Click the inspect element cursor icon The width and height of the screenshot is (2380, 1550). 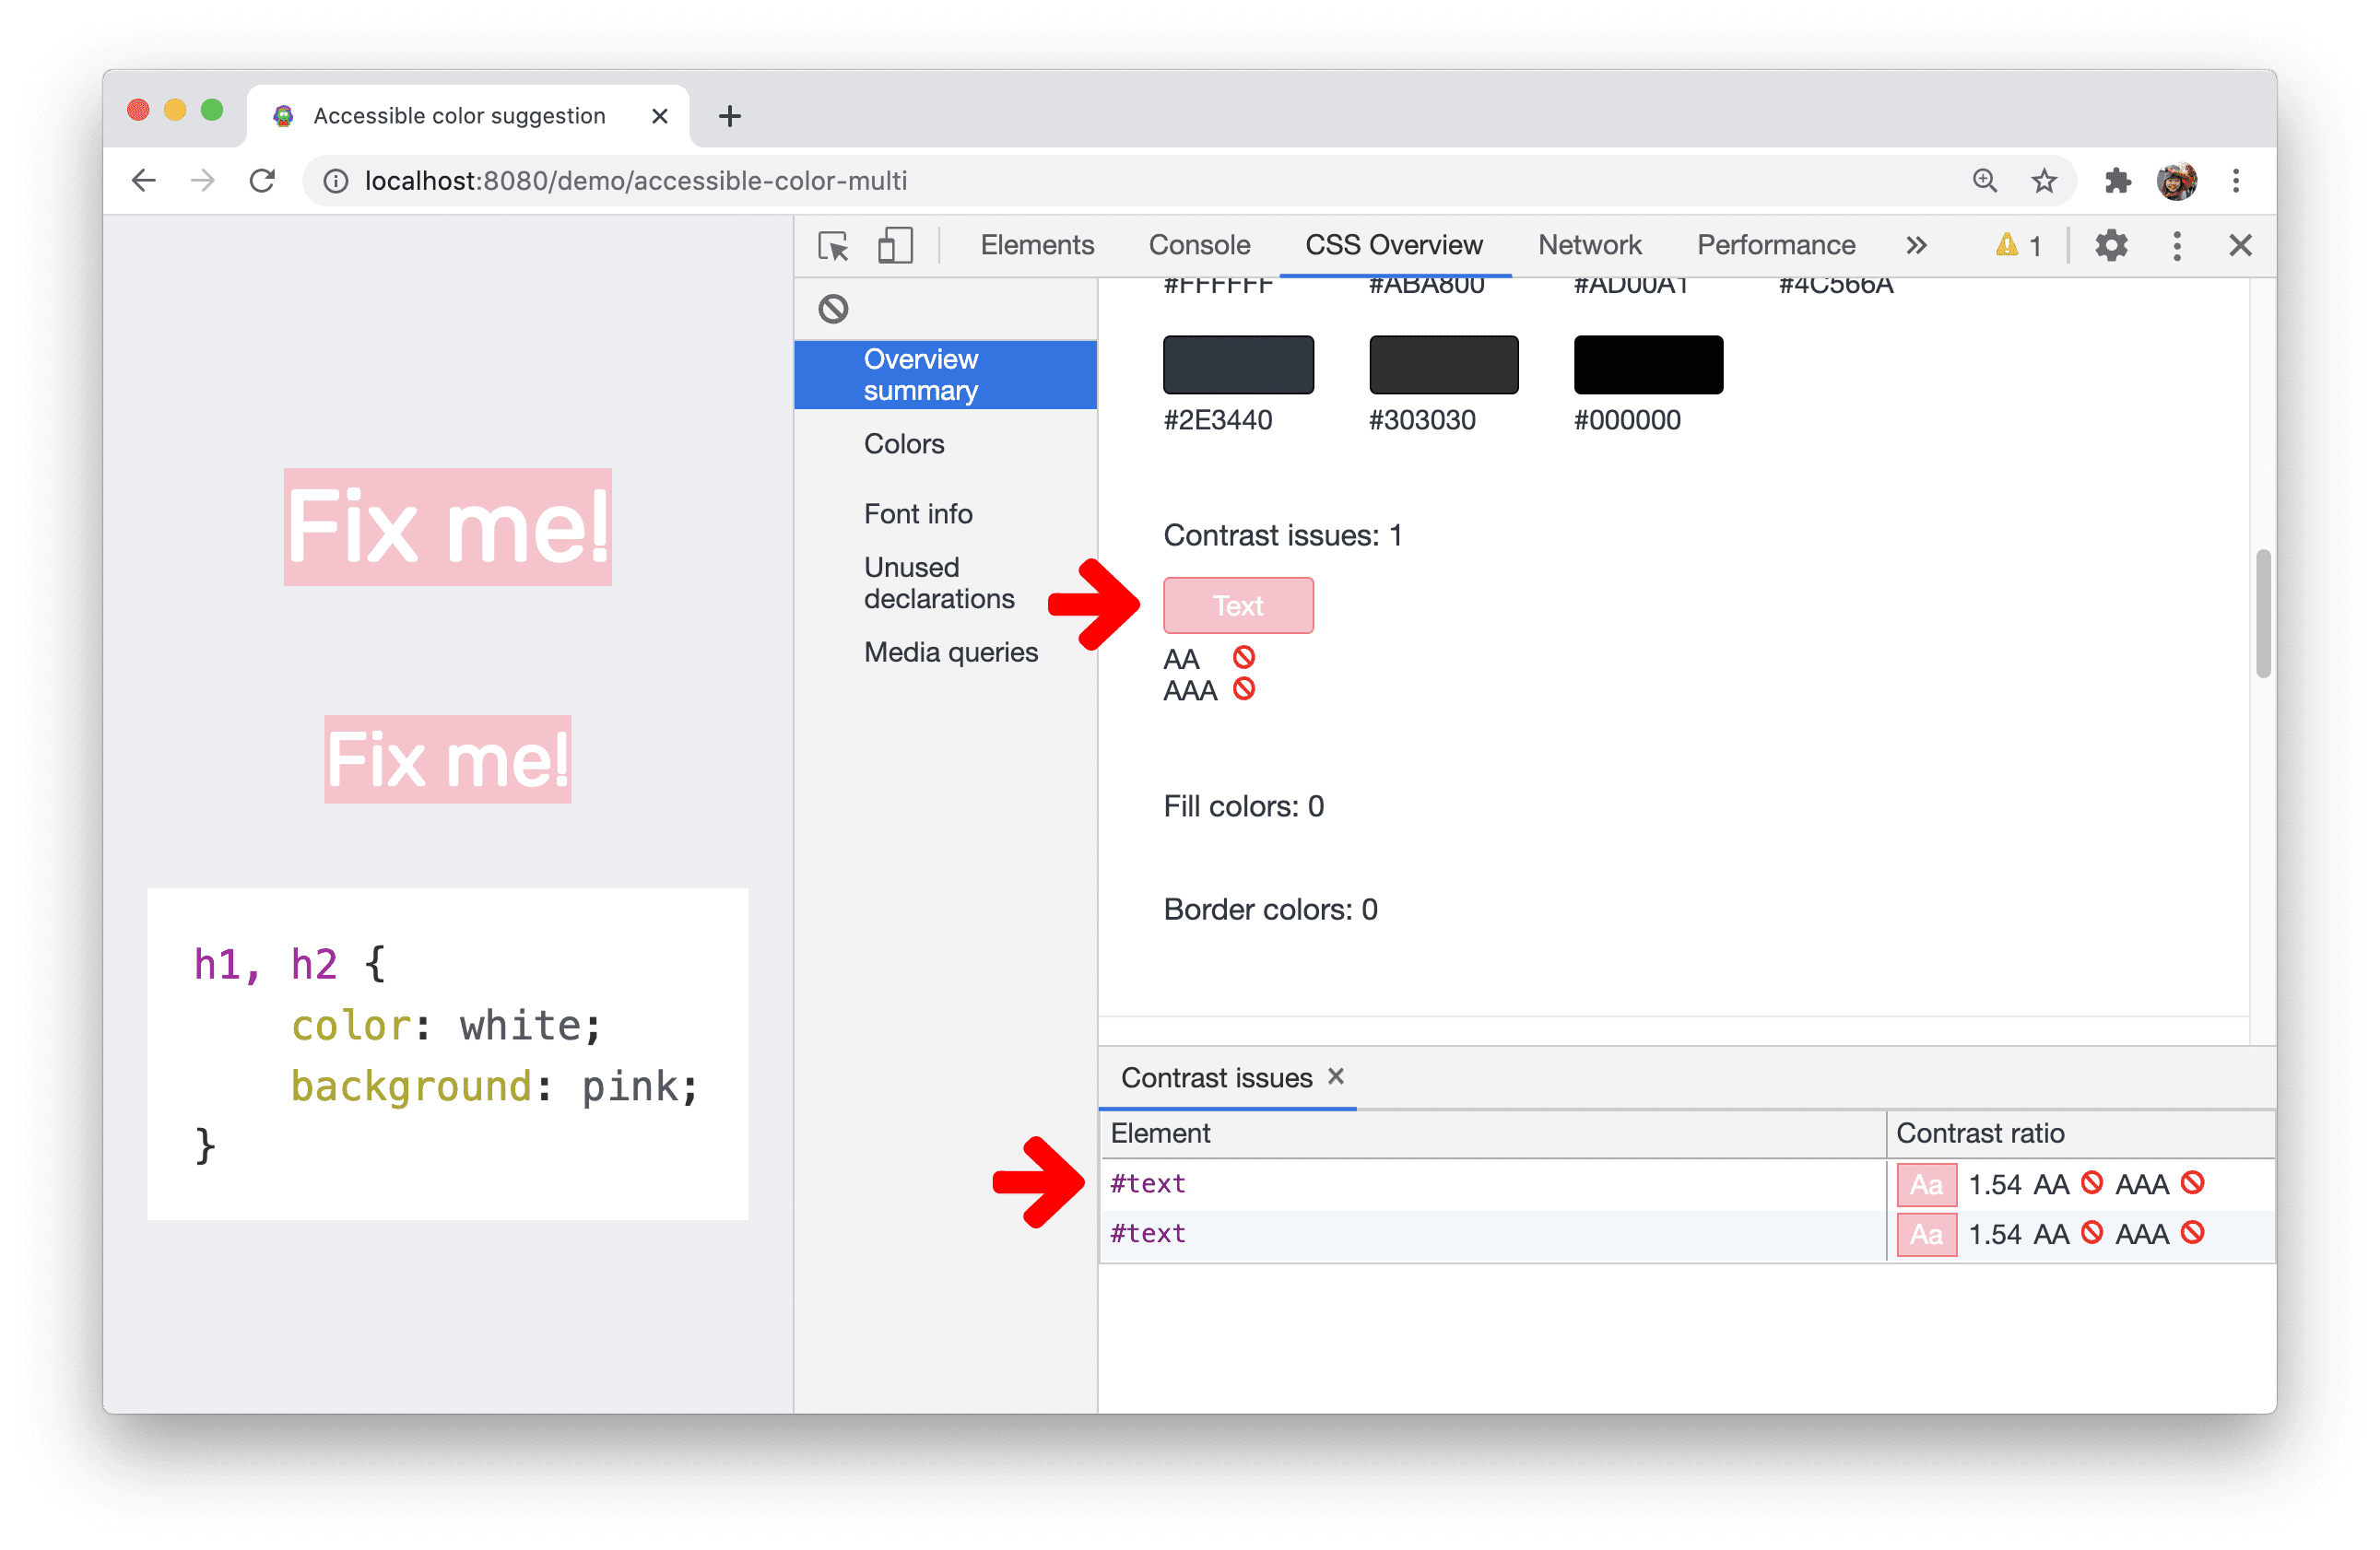[830, 242]
